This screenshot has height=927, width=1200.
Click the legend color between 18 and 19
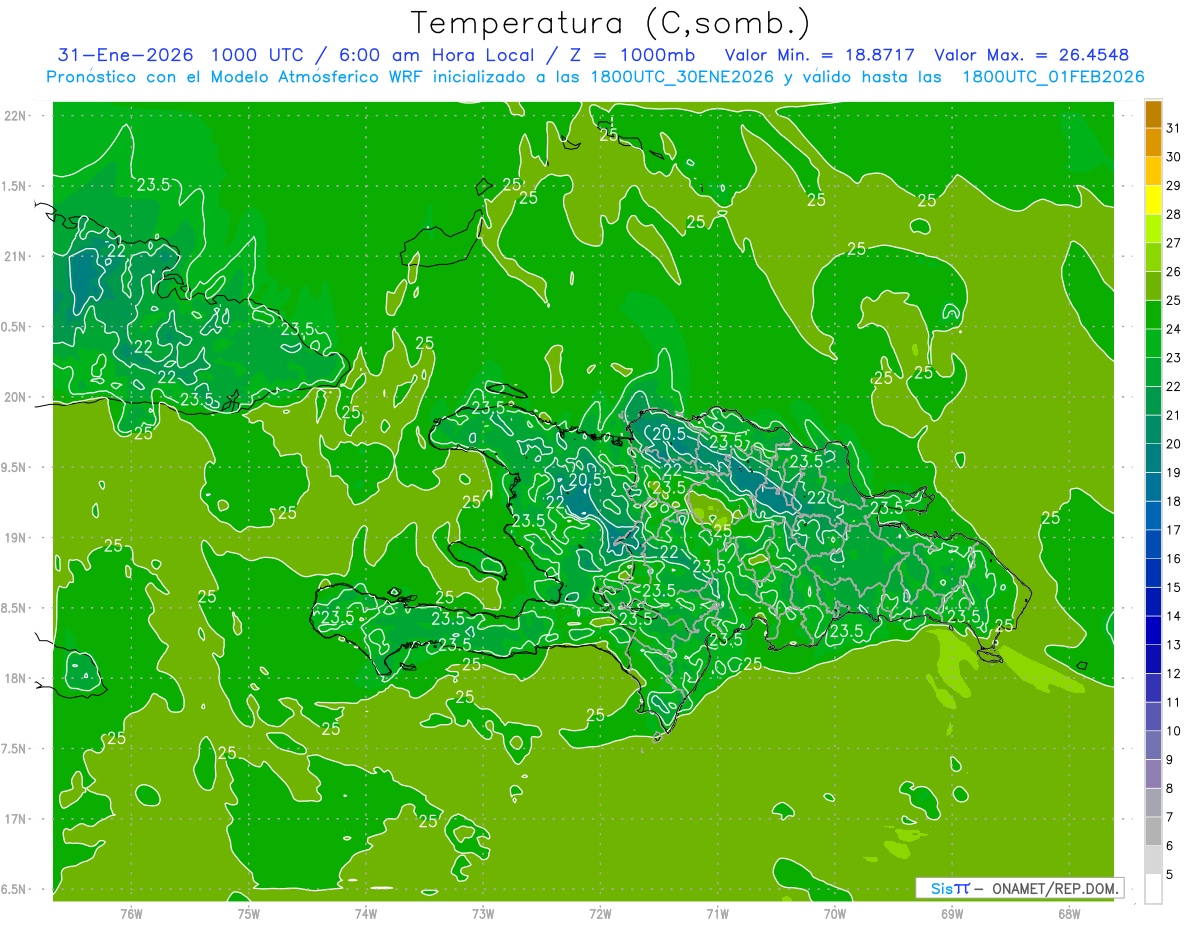coord(1153,488)
